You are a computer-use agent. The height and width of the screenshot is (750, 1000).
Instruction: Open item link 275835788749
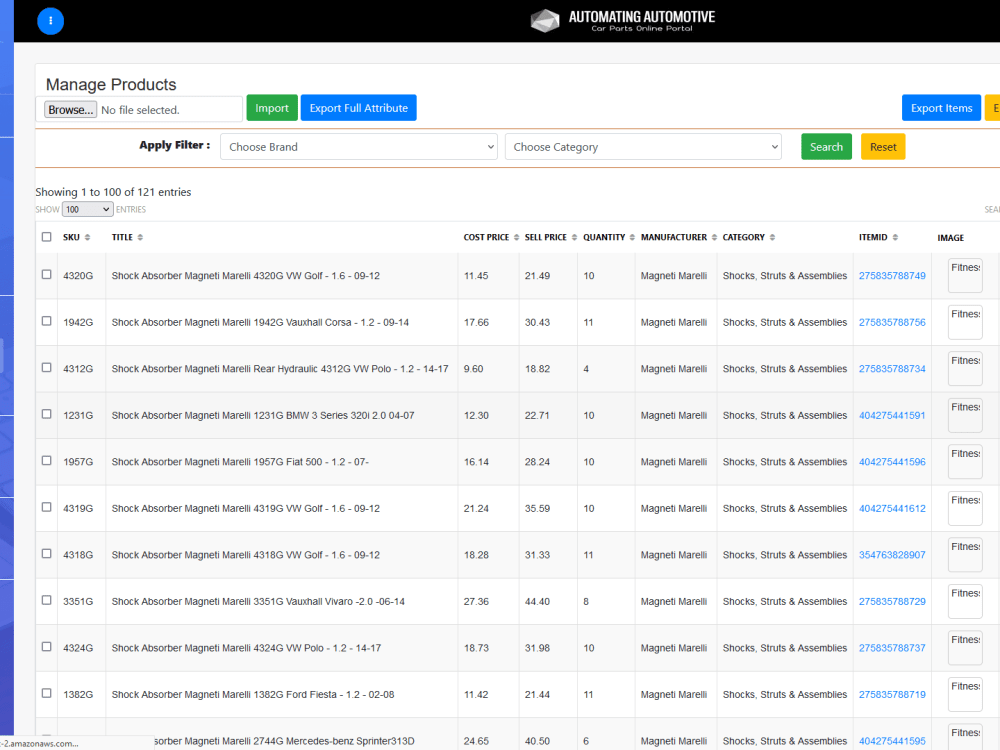(x=892, y=276)
